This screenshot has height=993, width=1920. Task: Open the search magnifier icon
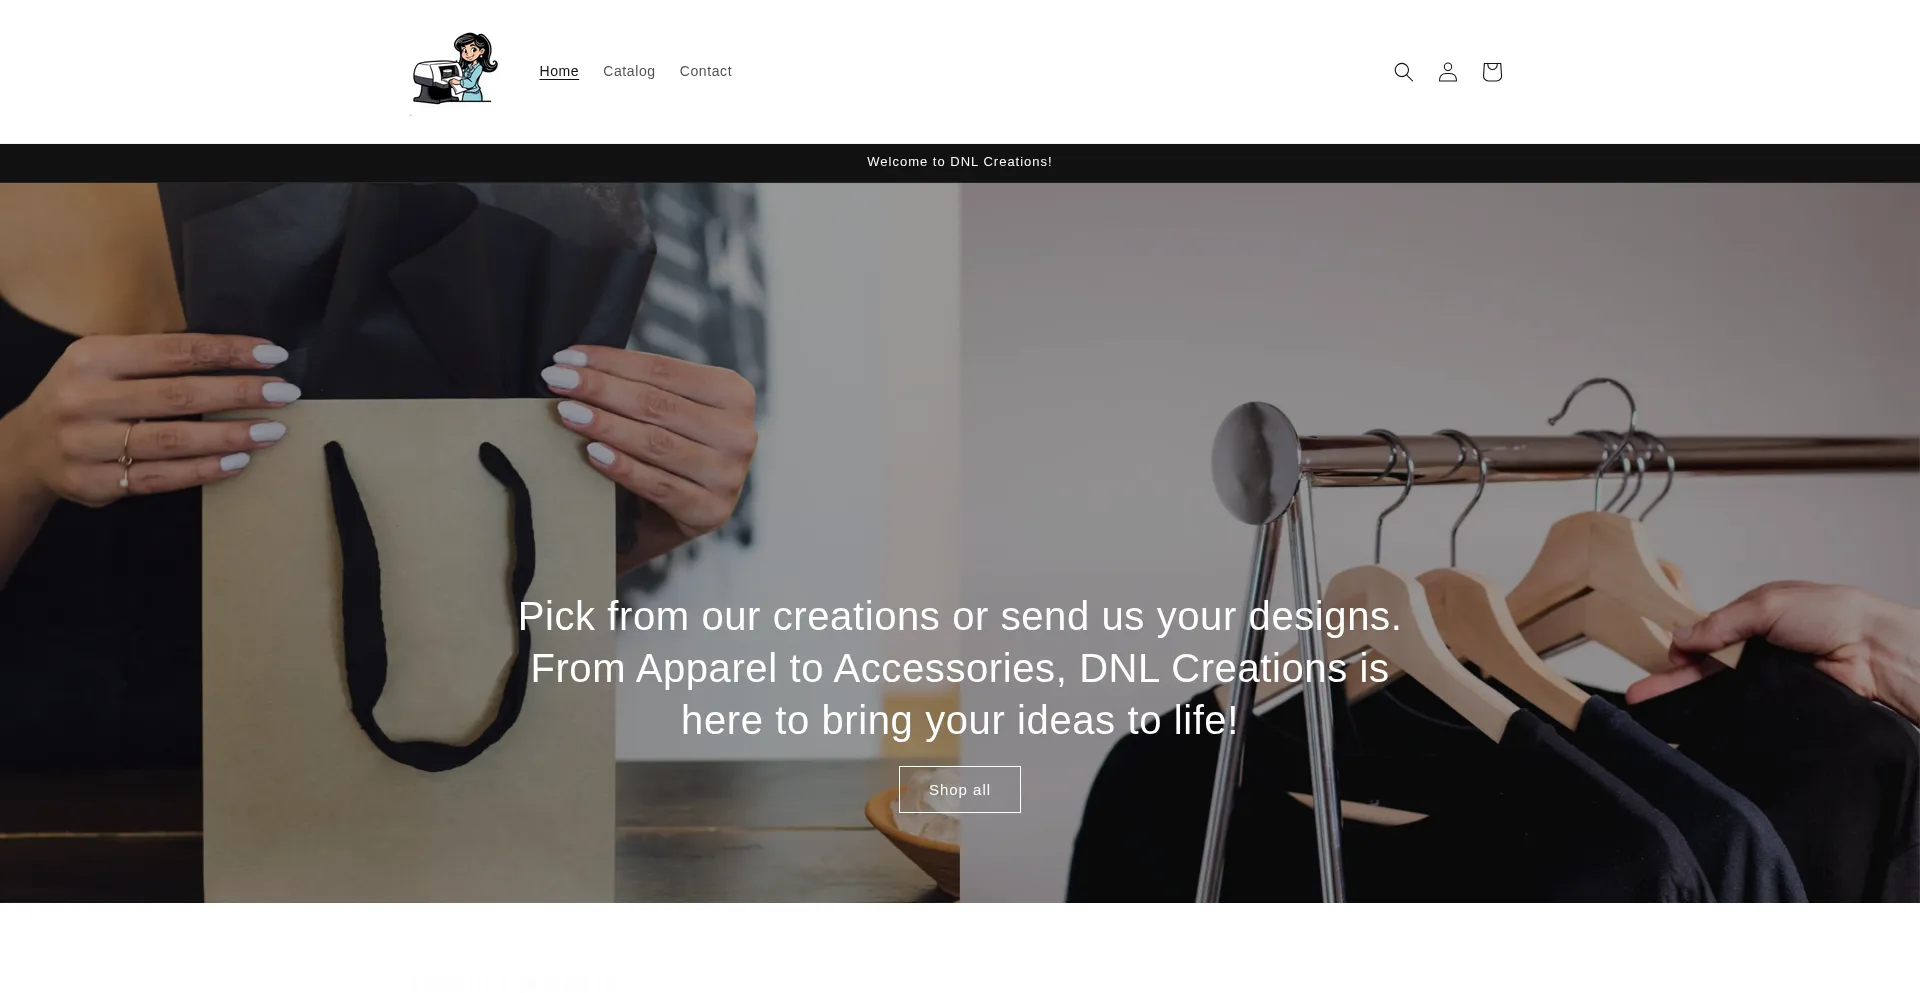1403,72
